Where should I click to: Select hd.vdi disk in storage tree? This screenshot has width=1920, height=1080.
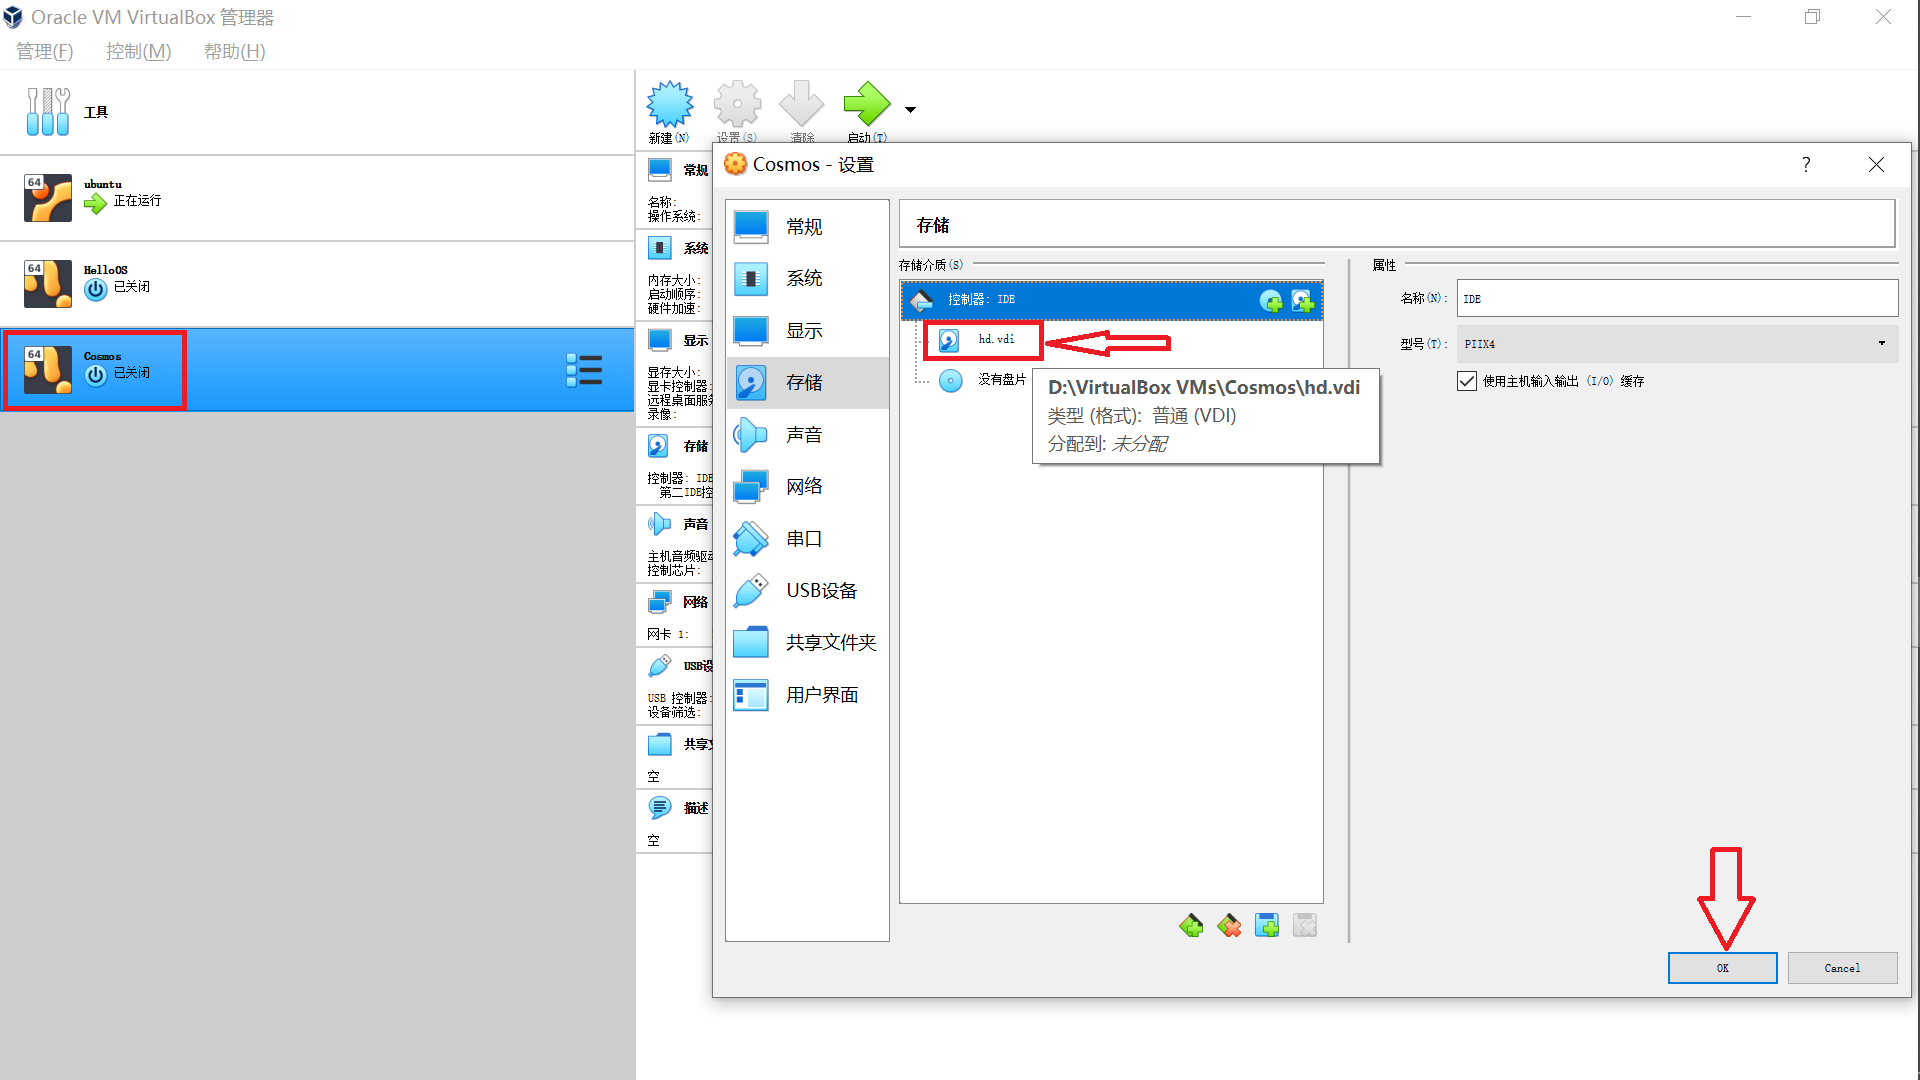coord(996,340)
